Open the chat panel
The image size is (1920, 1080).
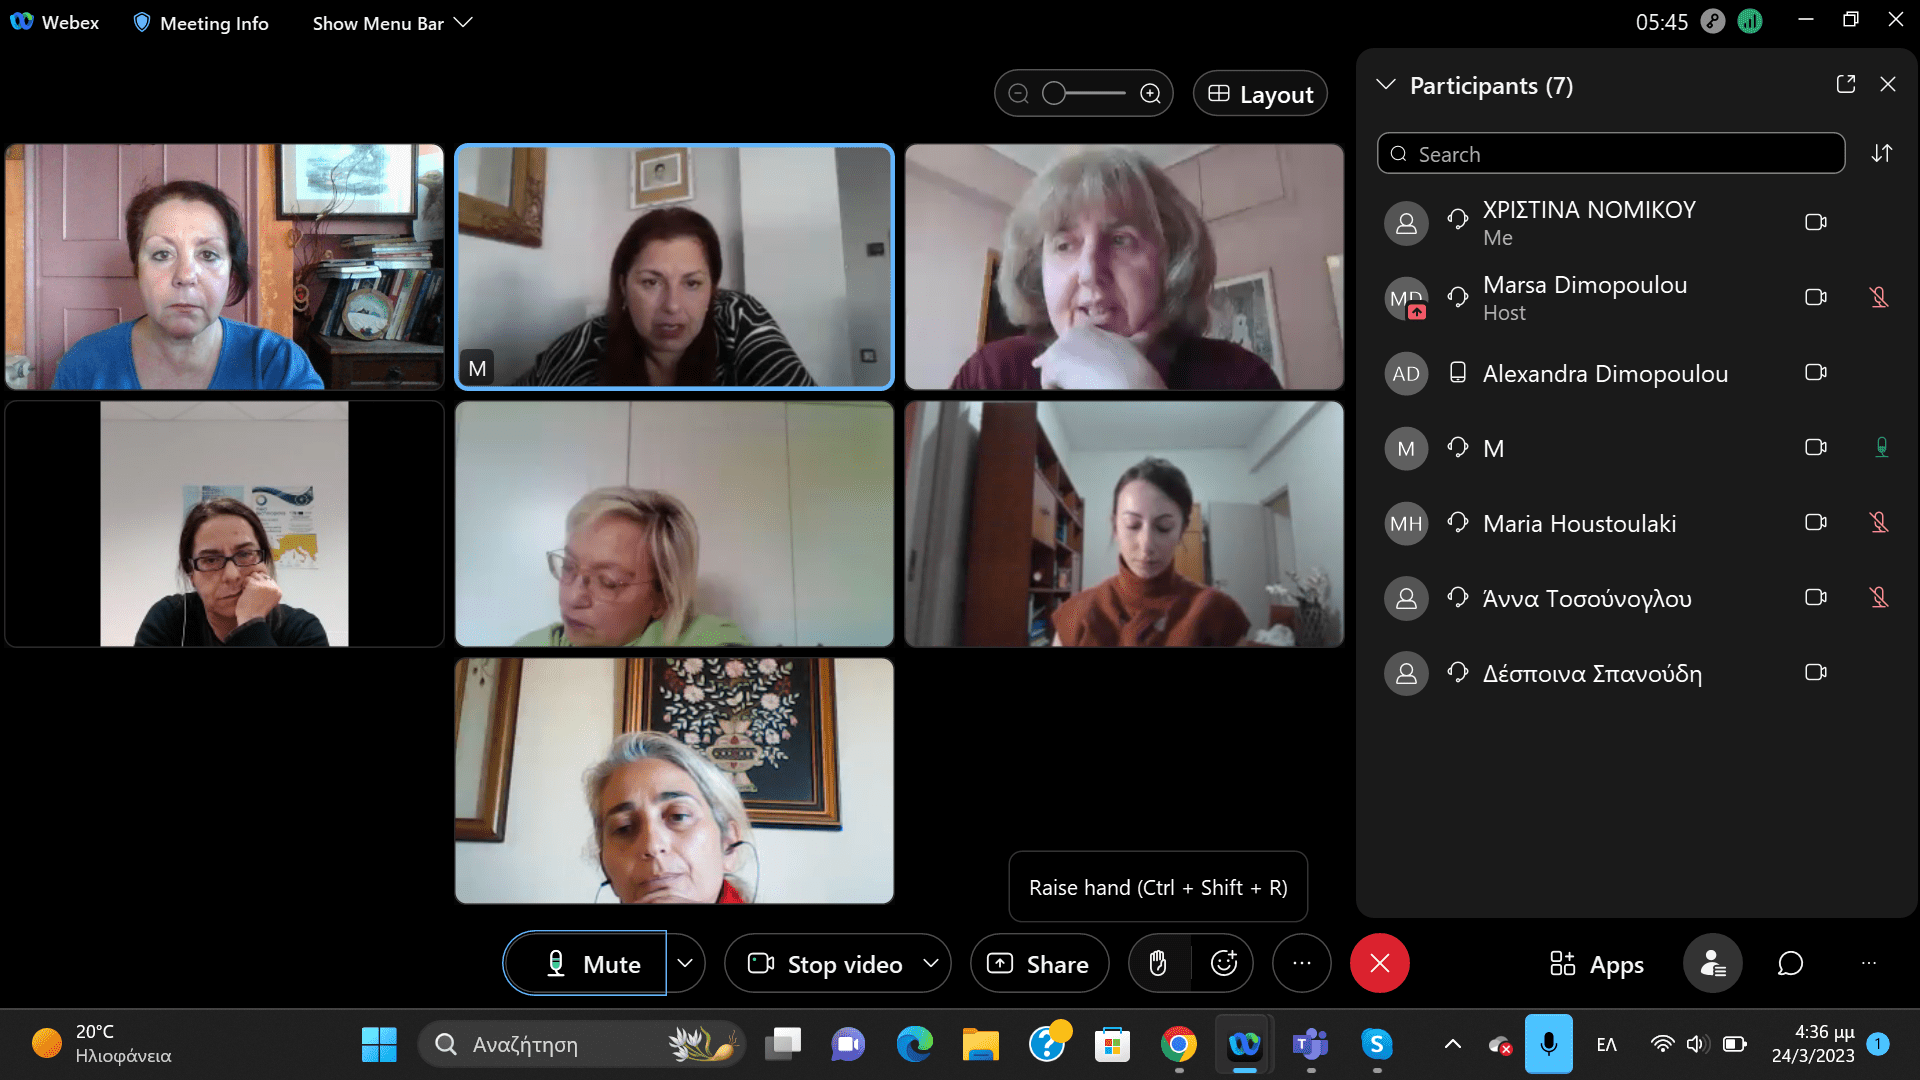click(x=1790, y=963)
